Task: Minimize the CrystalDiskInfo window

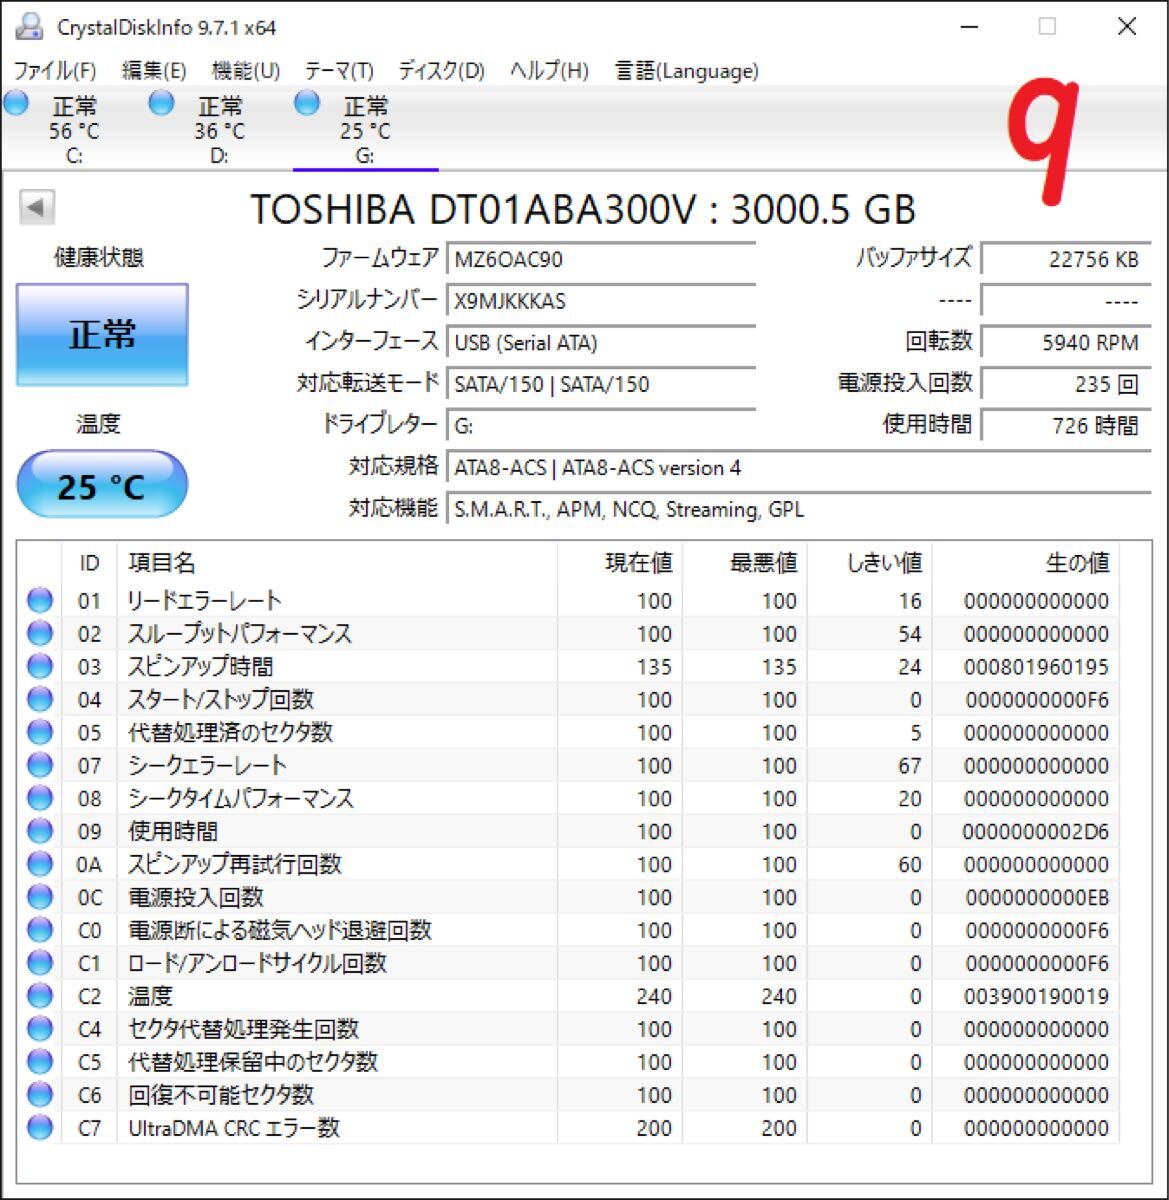Action: click(x=967, y=27)
